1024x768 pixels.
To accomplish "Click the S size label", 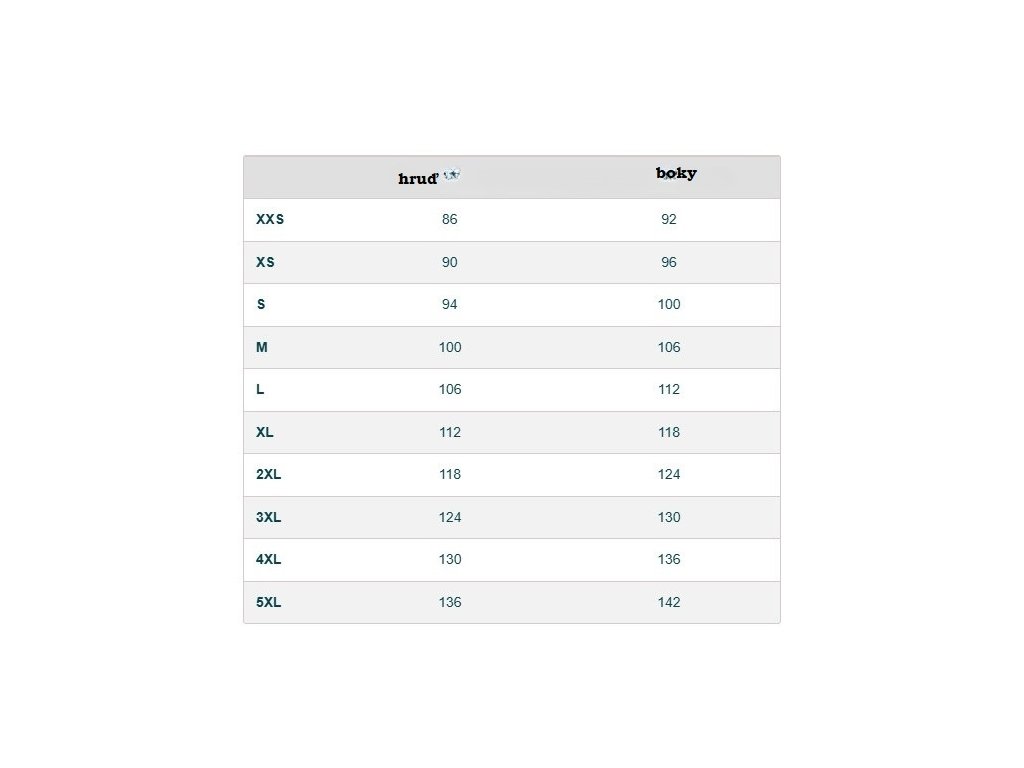I will coord(261,305).
